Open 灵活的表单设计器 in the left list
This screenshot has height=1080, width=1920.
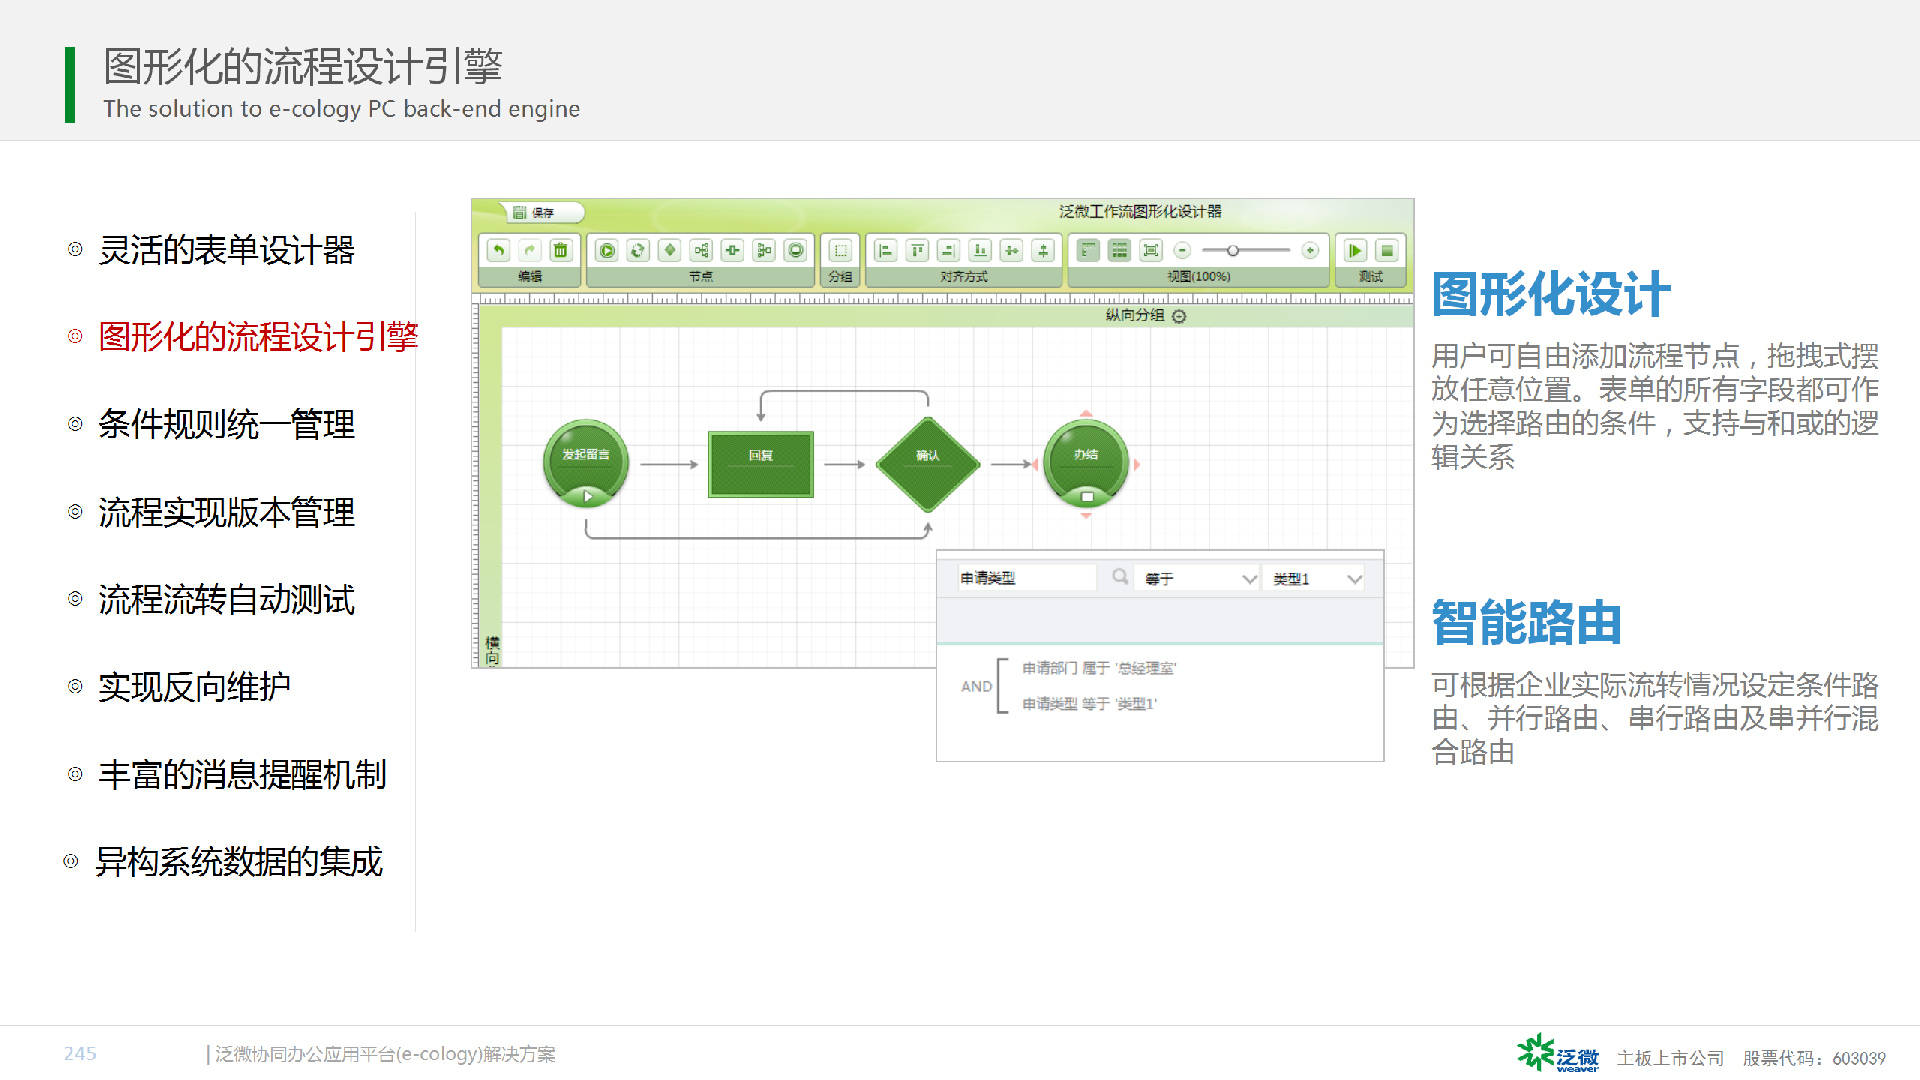point(226,250)
